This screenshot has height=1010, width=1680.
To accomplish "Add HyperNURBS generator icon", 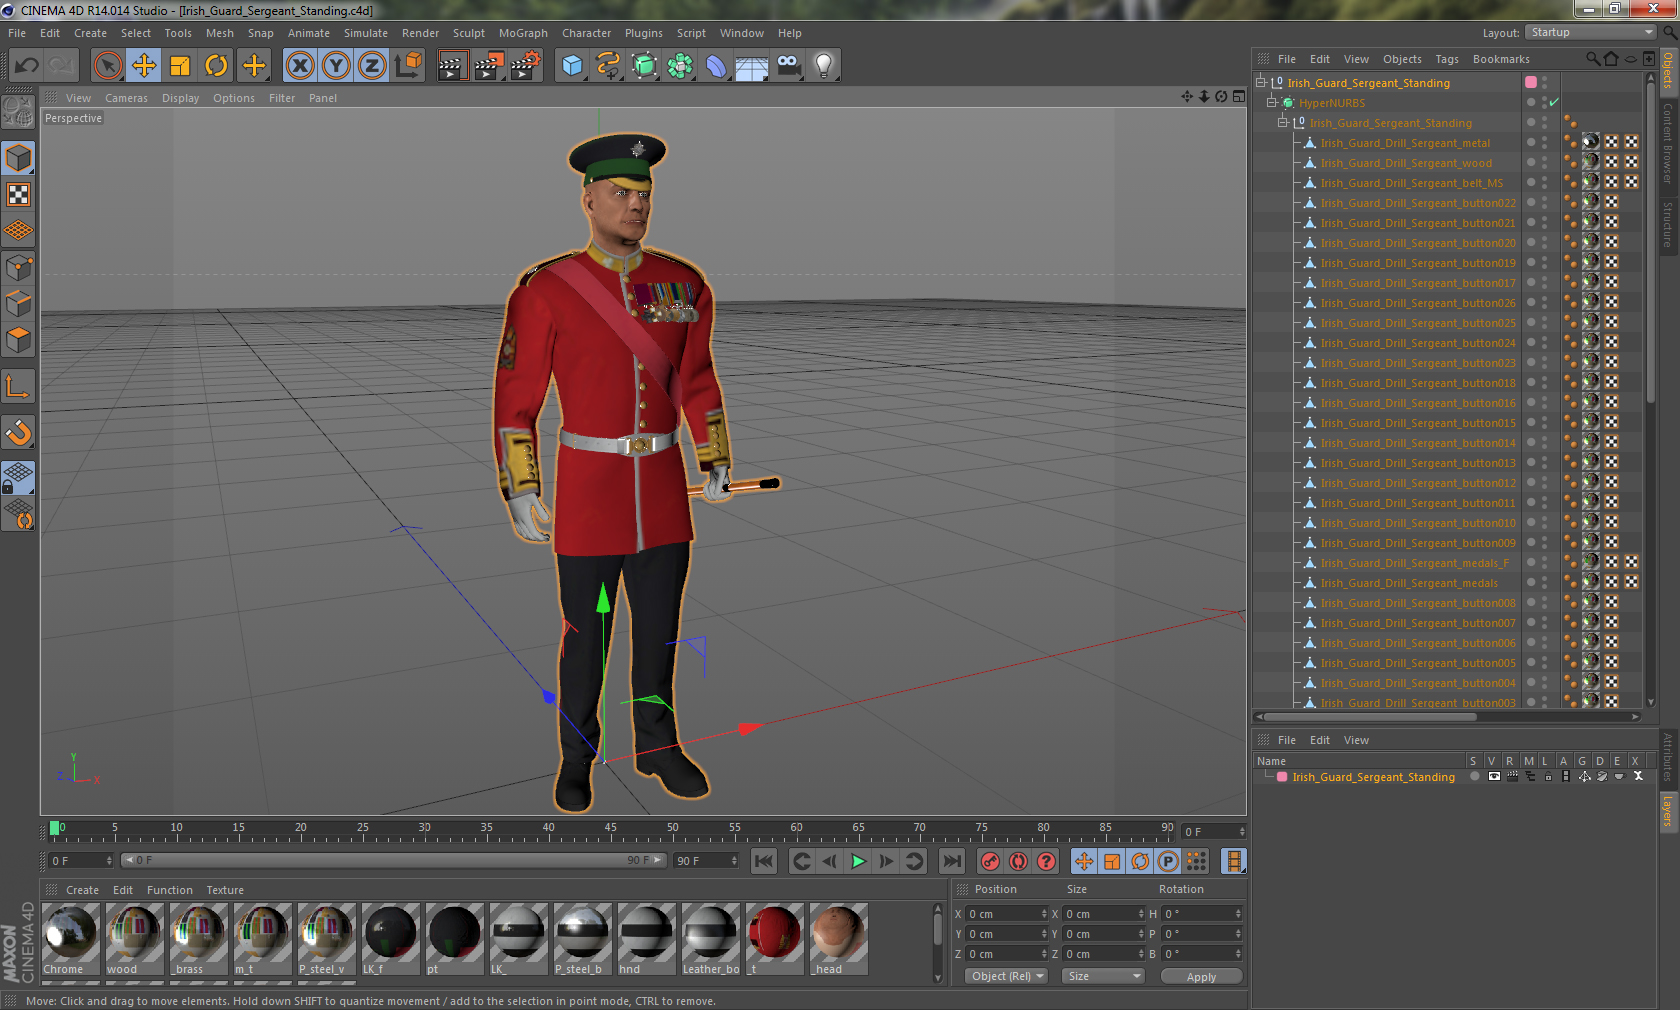I will point(645,66).
